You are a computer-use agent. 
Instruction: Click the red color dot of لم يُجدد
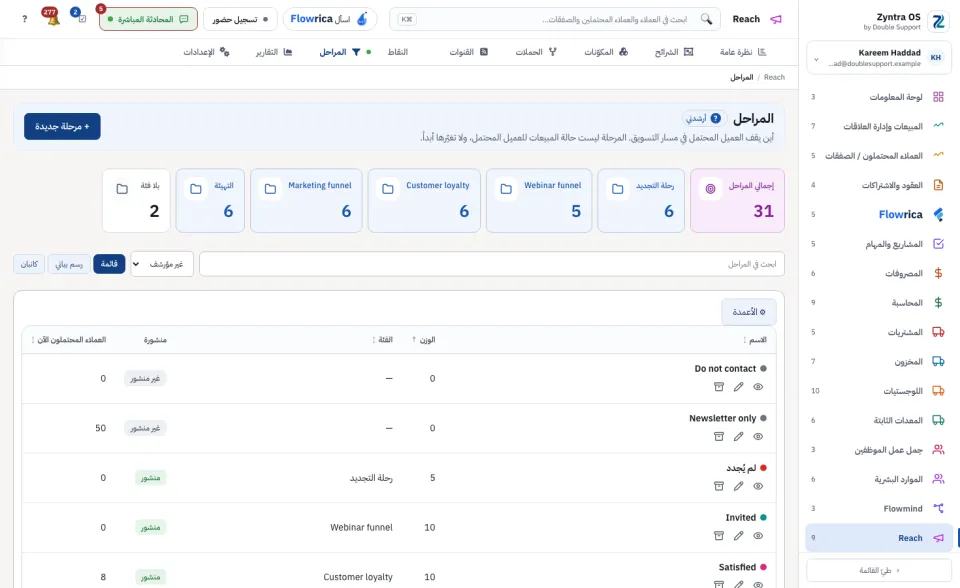pyautogui.click(x=763, y=468)
